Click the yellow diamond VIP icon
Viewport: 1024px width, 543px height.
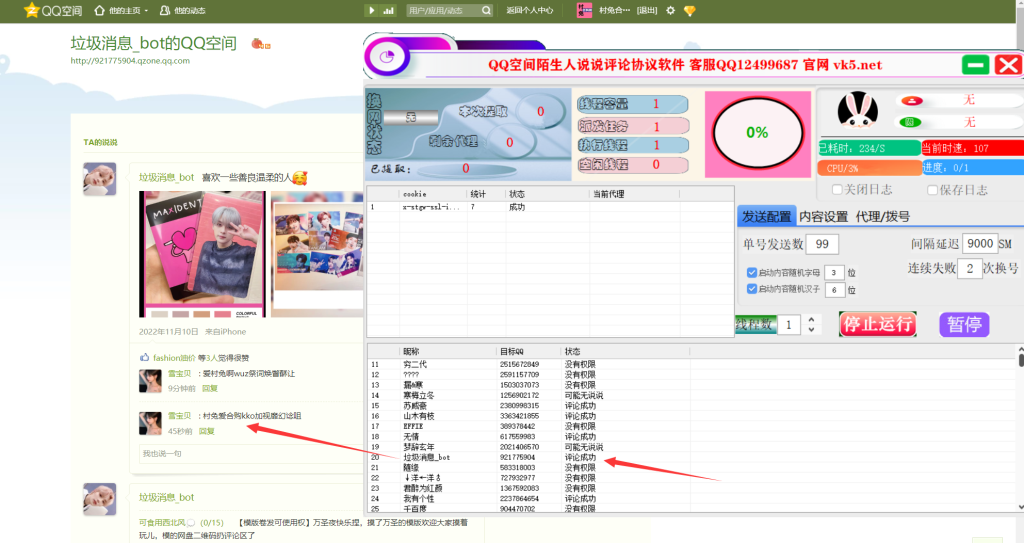click(689, 11)
